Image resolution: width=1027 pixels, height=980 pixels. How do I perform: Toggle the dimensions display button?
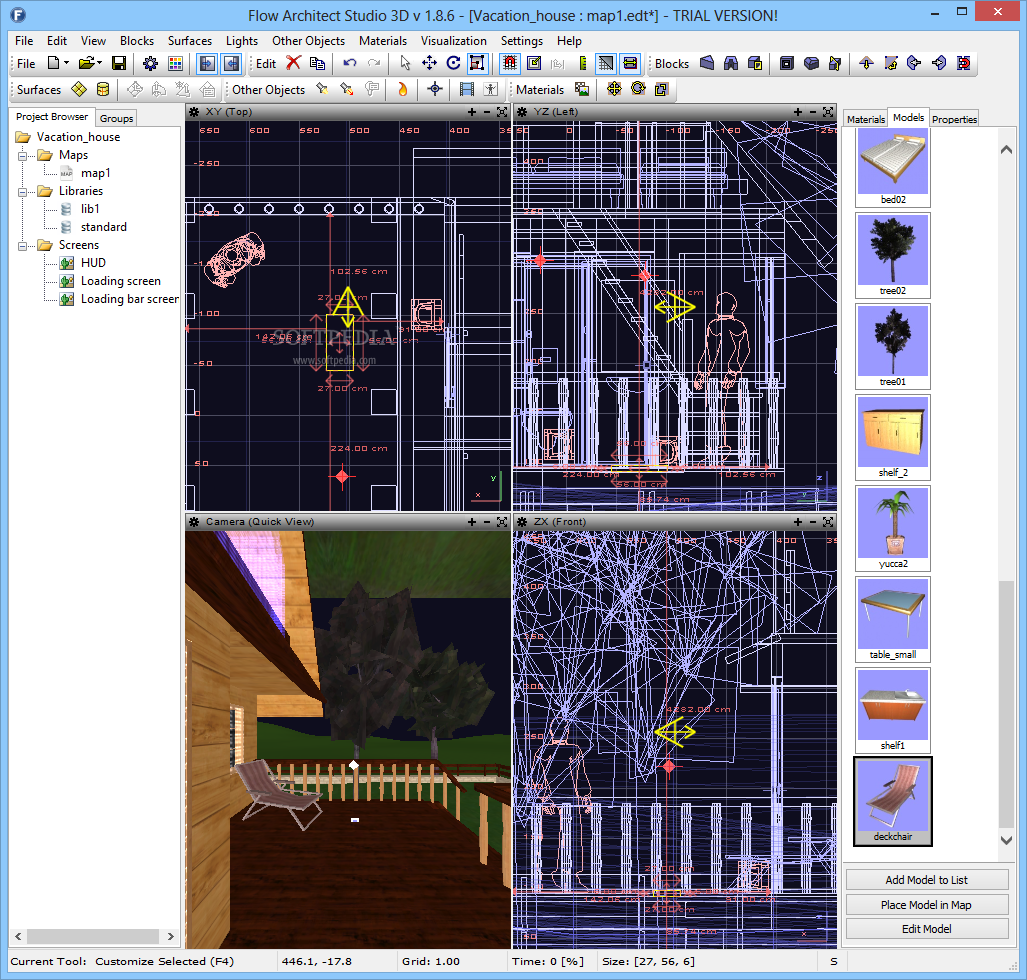click(630, 63)
